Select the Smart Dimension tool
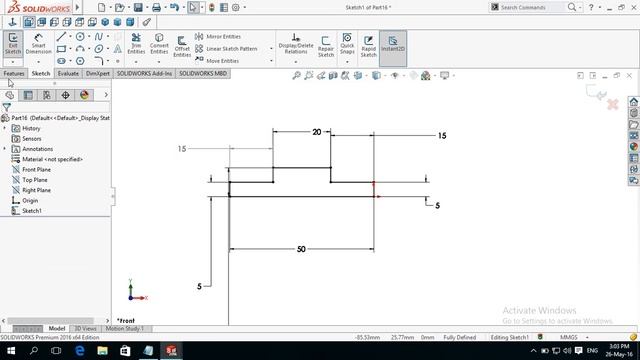This screenshot has height=360, width=640. tap(38, 44)
